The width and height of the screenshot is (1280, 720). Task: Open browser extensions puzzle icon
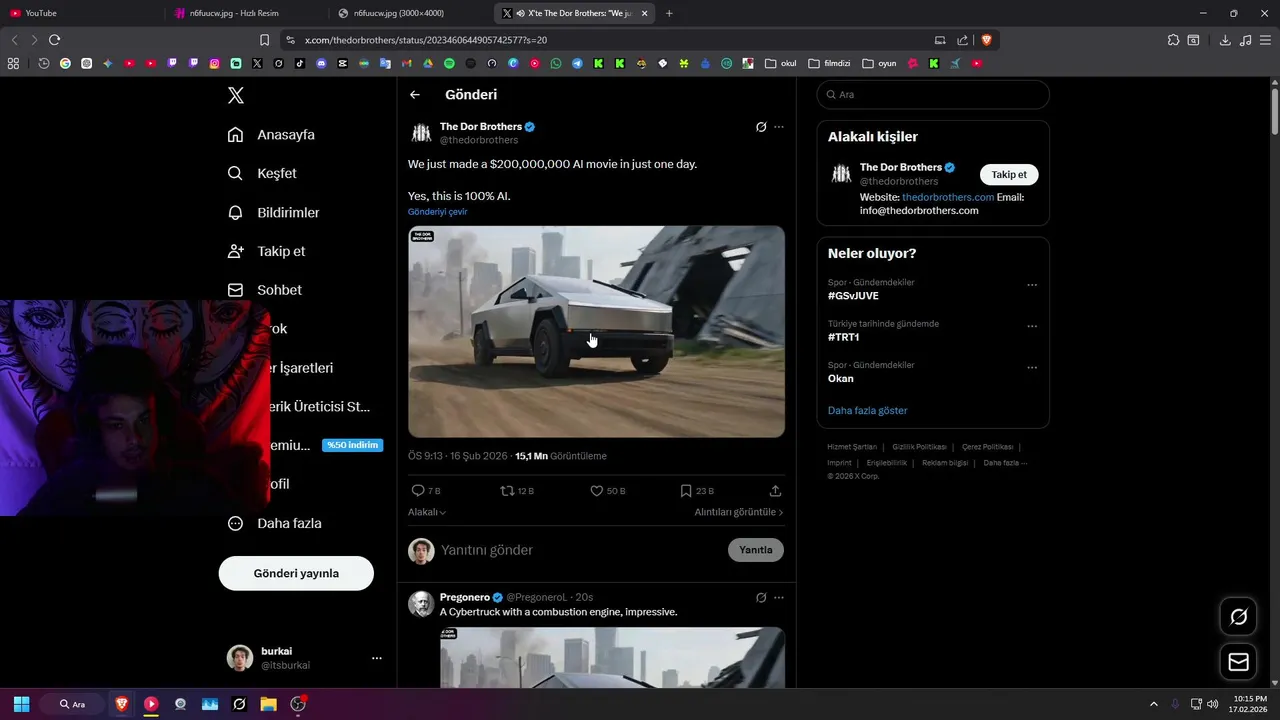click(x=1173, y=40)
